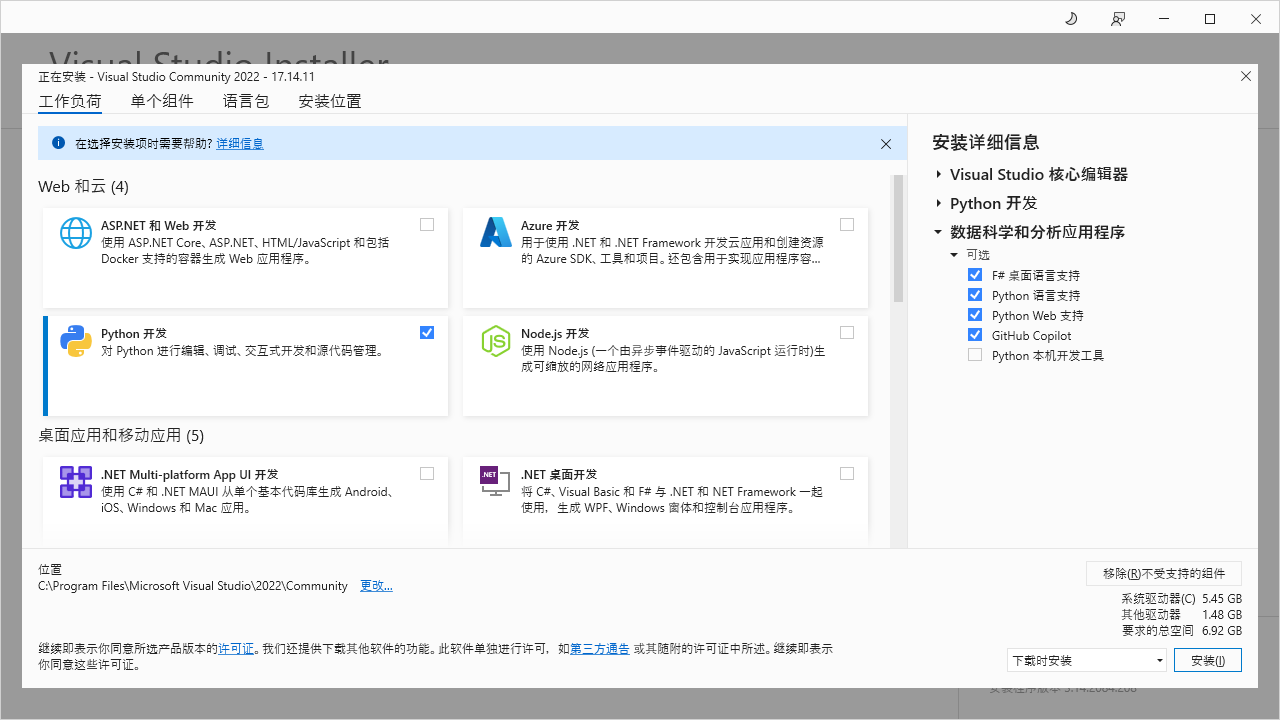Check the .NET Multi-platform App UI checkbox
Screen dimensions: 1280x720
(x=427, y=474)
